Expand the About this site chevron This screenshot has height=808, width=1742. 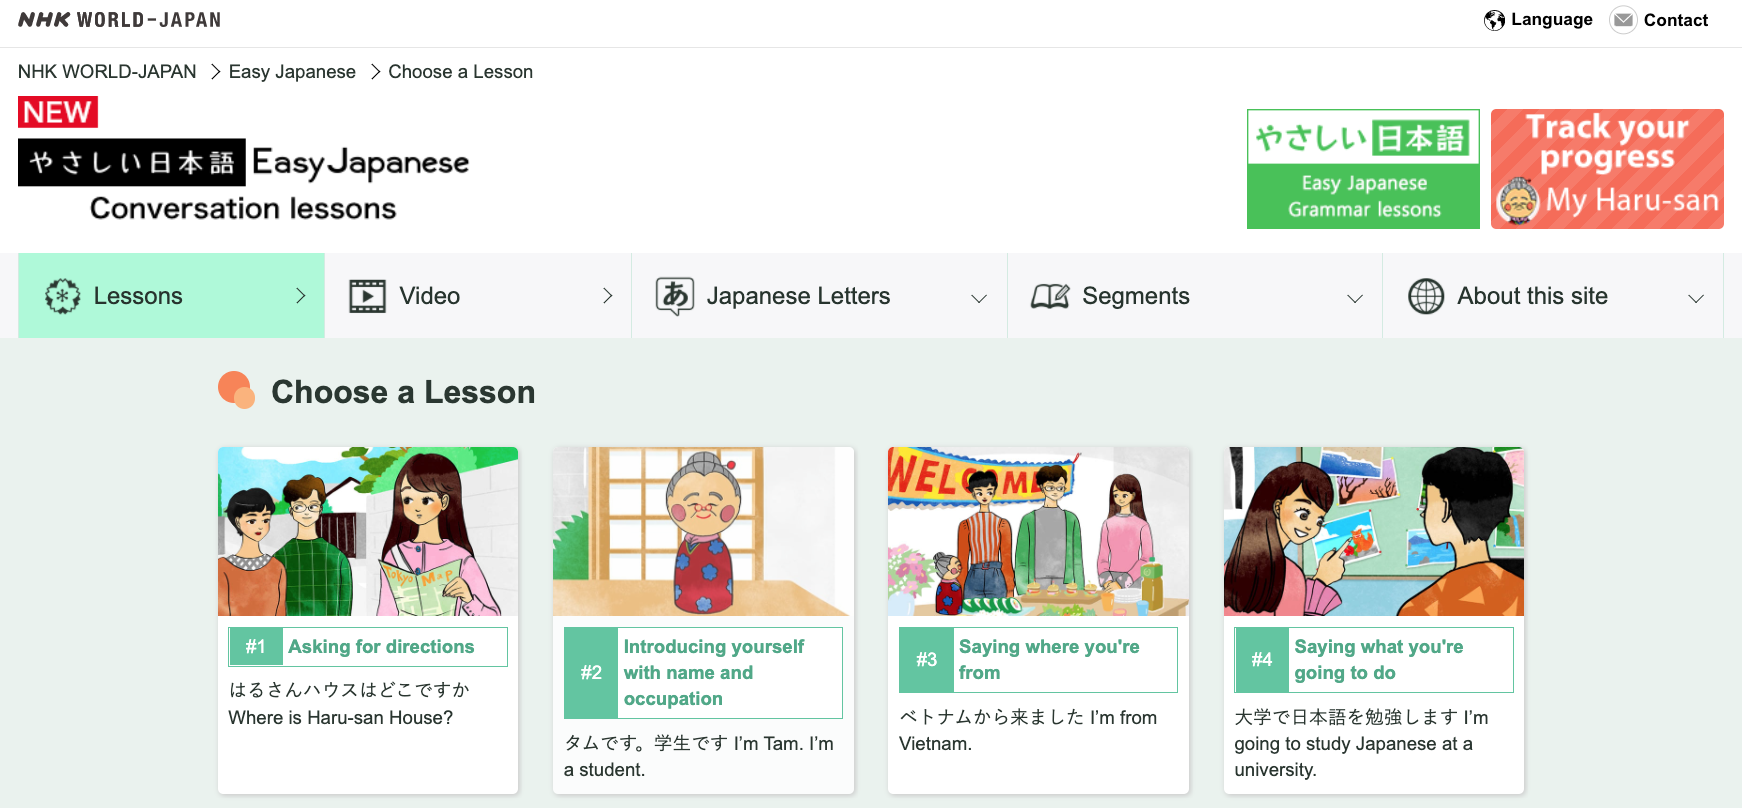coord(1696,298)
